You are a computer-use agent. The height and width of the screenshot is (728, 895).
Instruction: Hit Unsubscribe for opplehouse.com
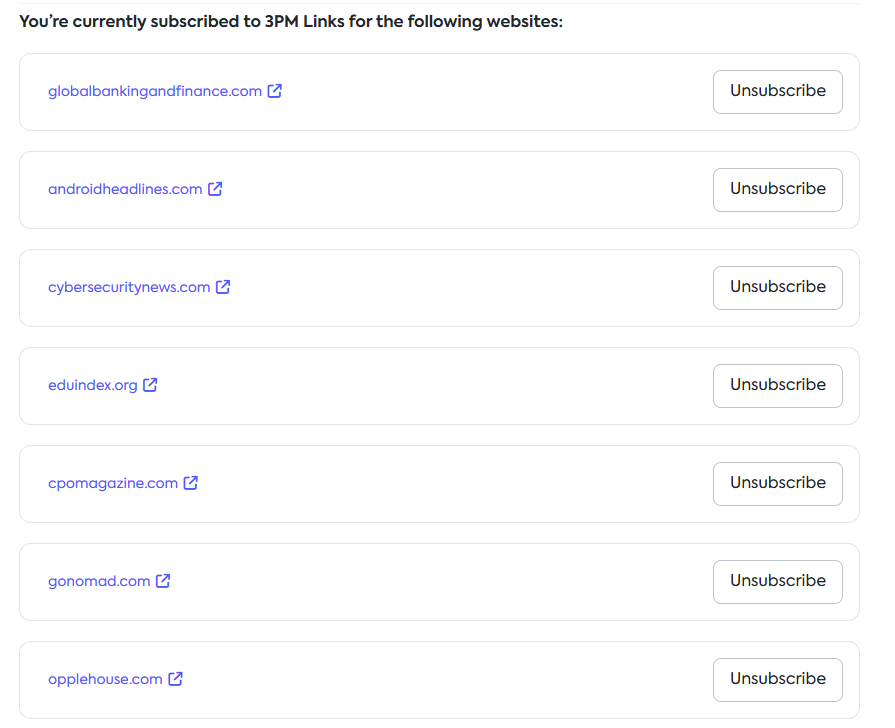(x=777, y=679)
